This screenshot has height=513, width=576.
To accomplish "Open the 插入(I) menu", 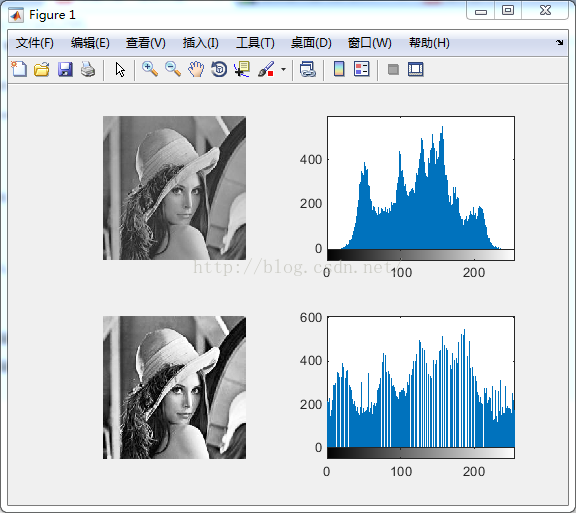I will pyautogui.click(x=201, y=43).
